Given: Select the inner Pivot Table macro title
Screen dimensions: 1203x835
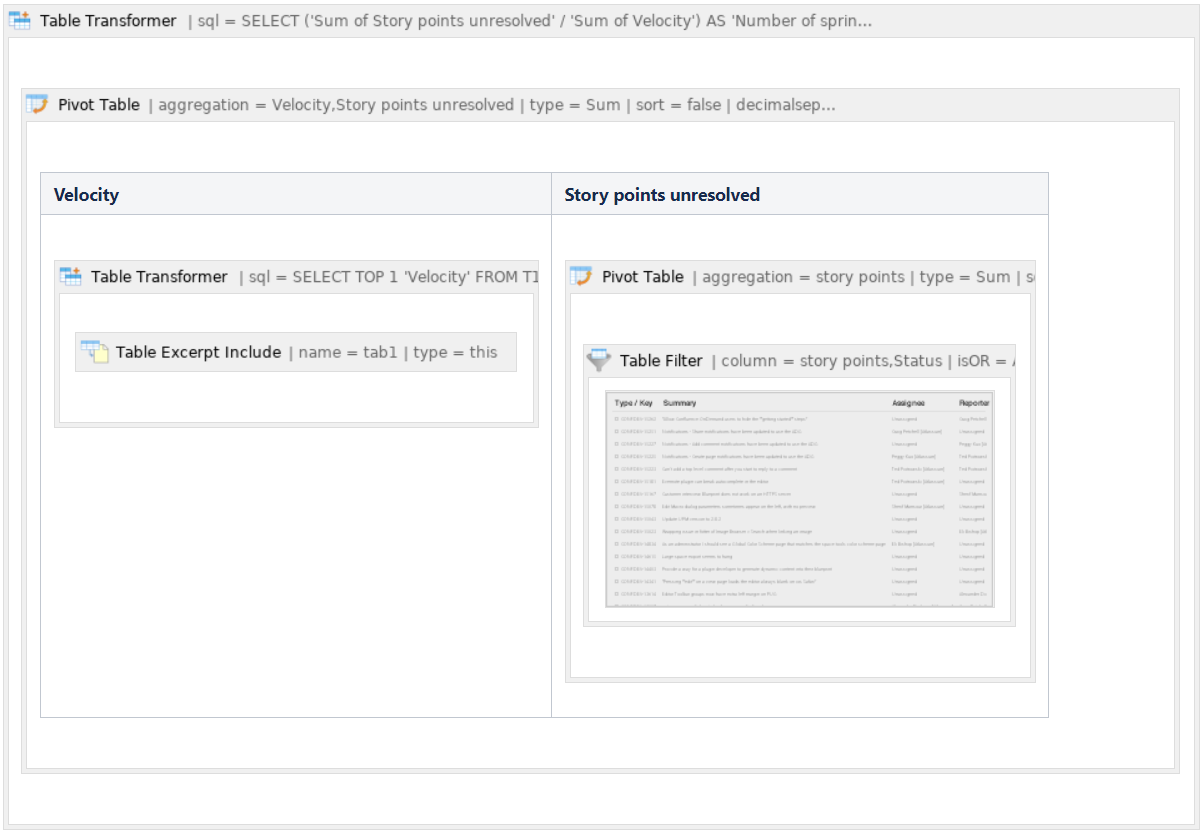Looking at the screenshot, I should 642,277.
